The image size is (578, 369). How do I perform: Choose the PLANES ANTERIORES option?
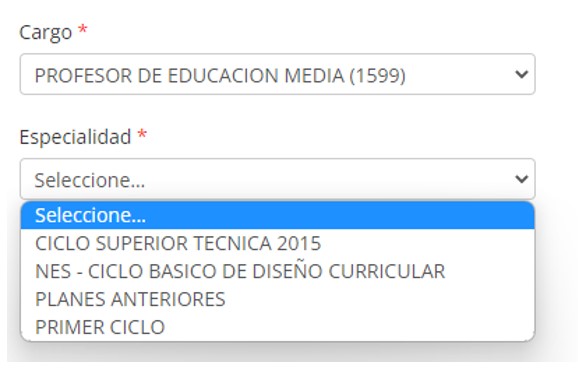coord(278,299)
